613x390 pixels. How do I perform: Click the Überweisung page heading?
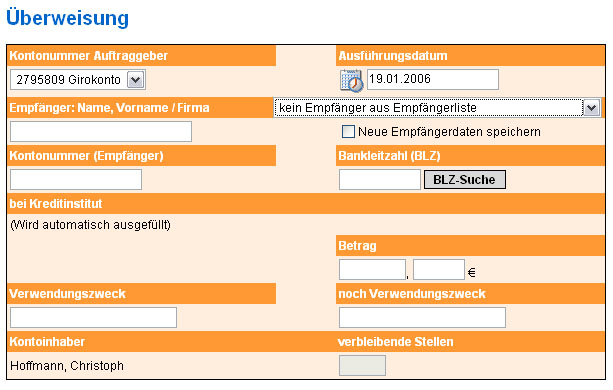67,18
